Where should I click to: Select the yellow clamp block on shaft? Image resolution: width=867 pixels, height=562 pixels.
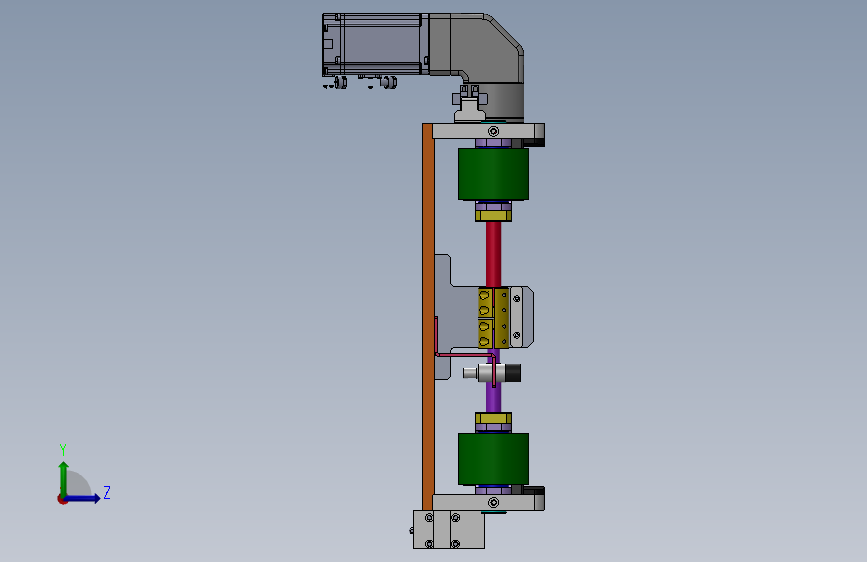click(493, 318)
